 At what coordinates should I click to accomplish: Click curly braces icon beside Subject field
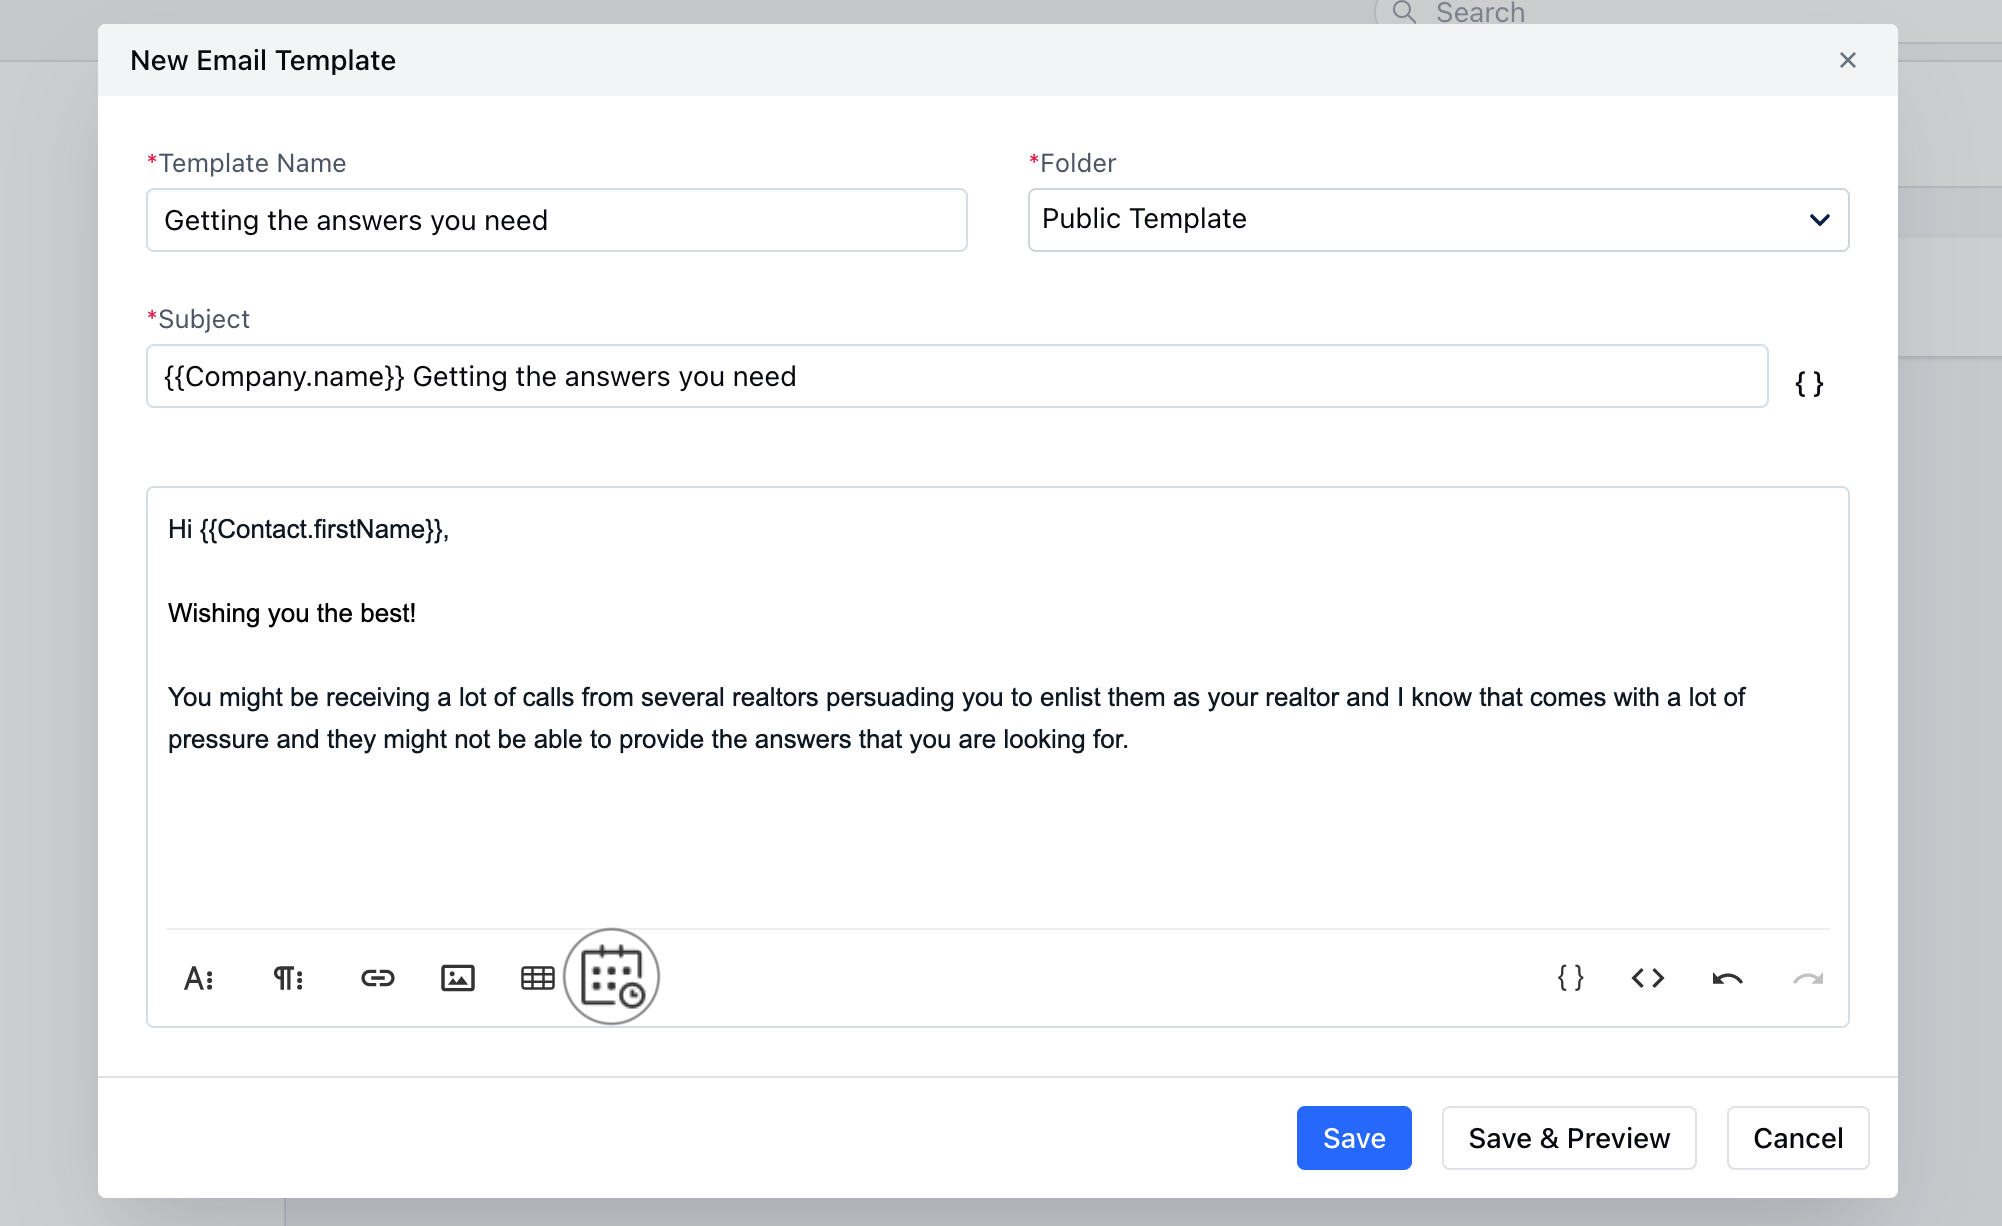1809,383
